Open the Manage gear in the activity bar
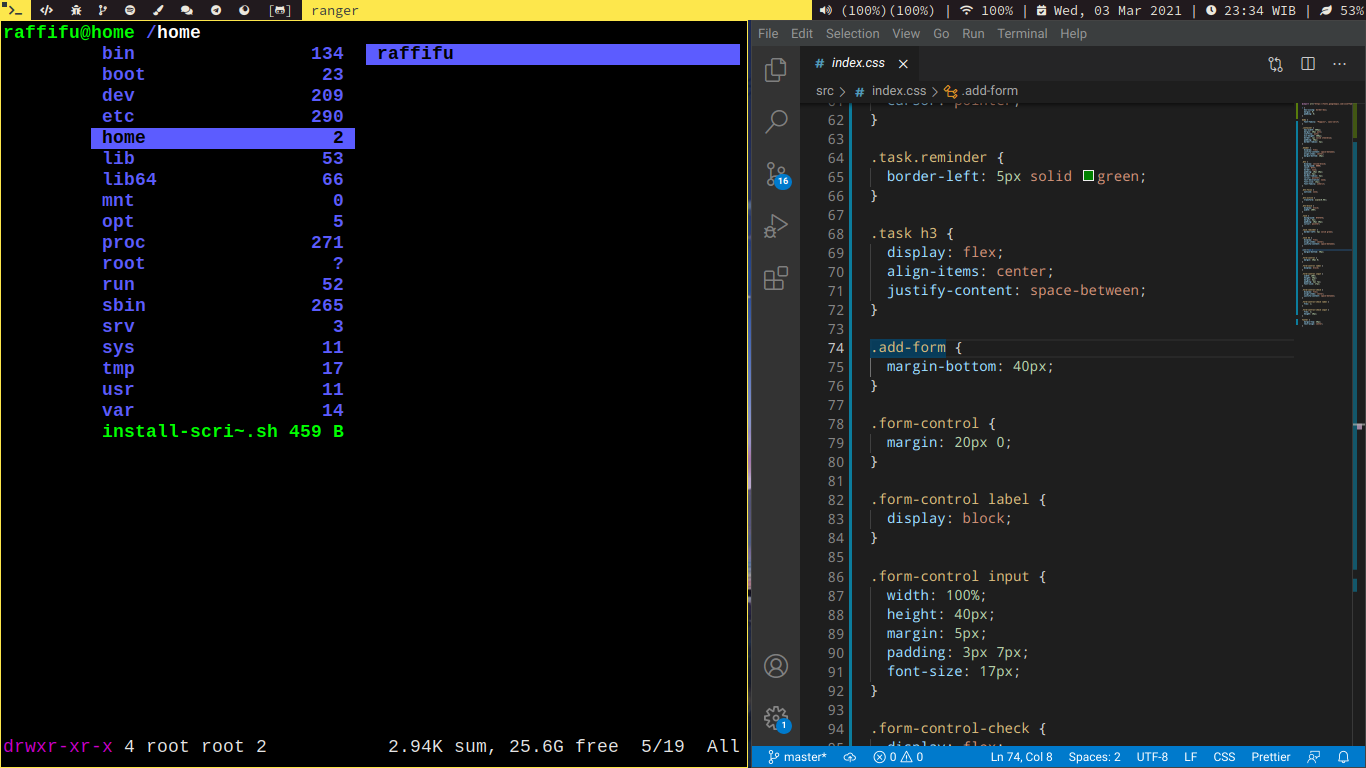 pyautogui.click(x=776, y=718)
